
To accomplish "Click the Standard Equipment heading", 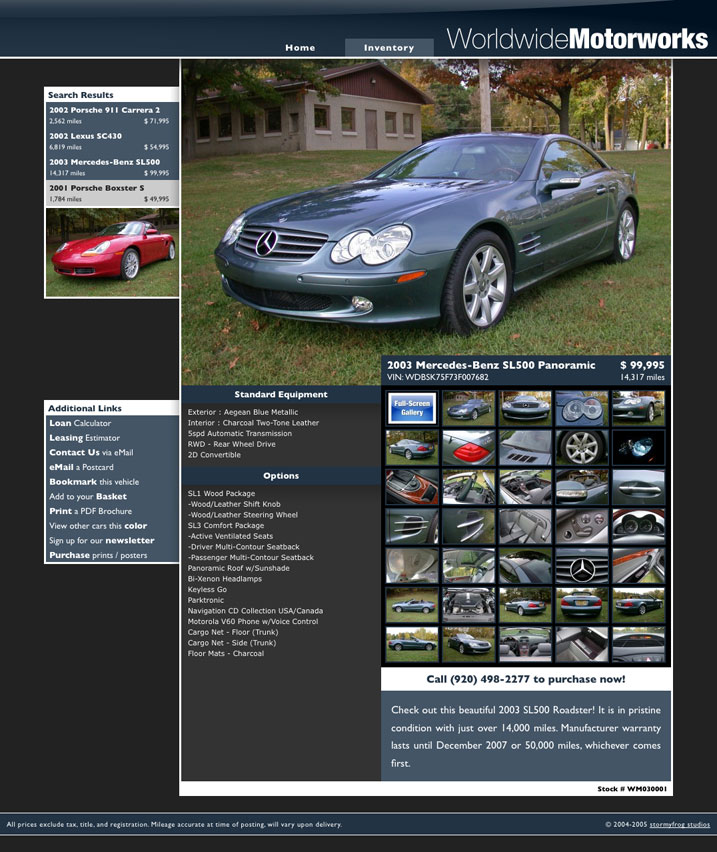I will pyautogui.click(x=281, y=394).
